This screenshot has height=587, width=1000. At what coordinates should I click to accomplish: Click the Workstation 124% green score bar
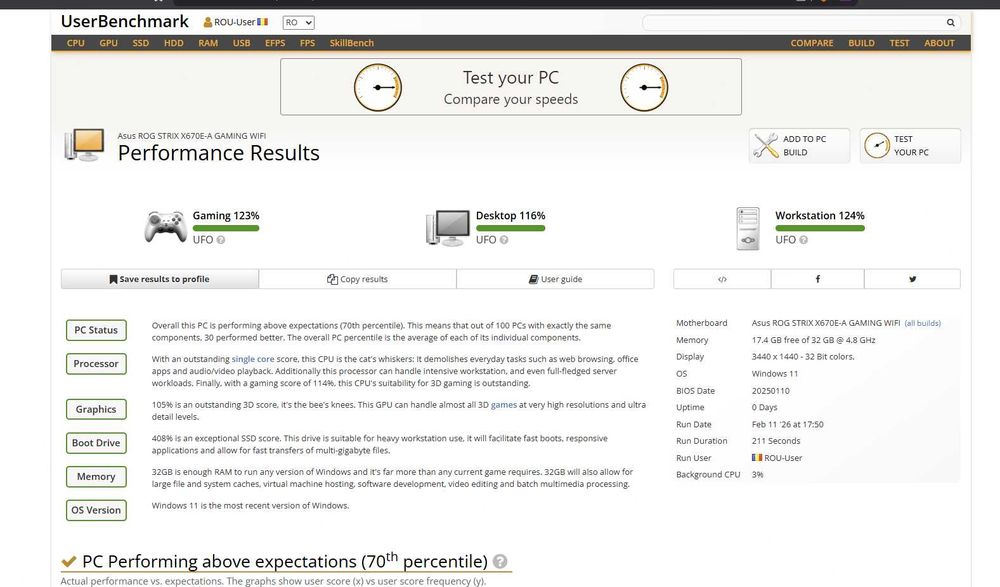[x=820, y=228]
